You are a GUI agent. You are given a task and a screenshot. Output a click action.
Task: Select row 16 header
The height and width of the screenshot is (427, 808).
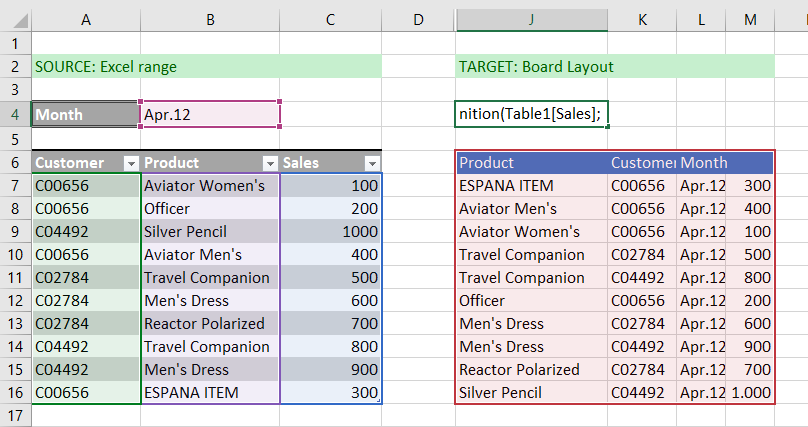click(15, 393)
